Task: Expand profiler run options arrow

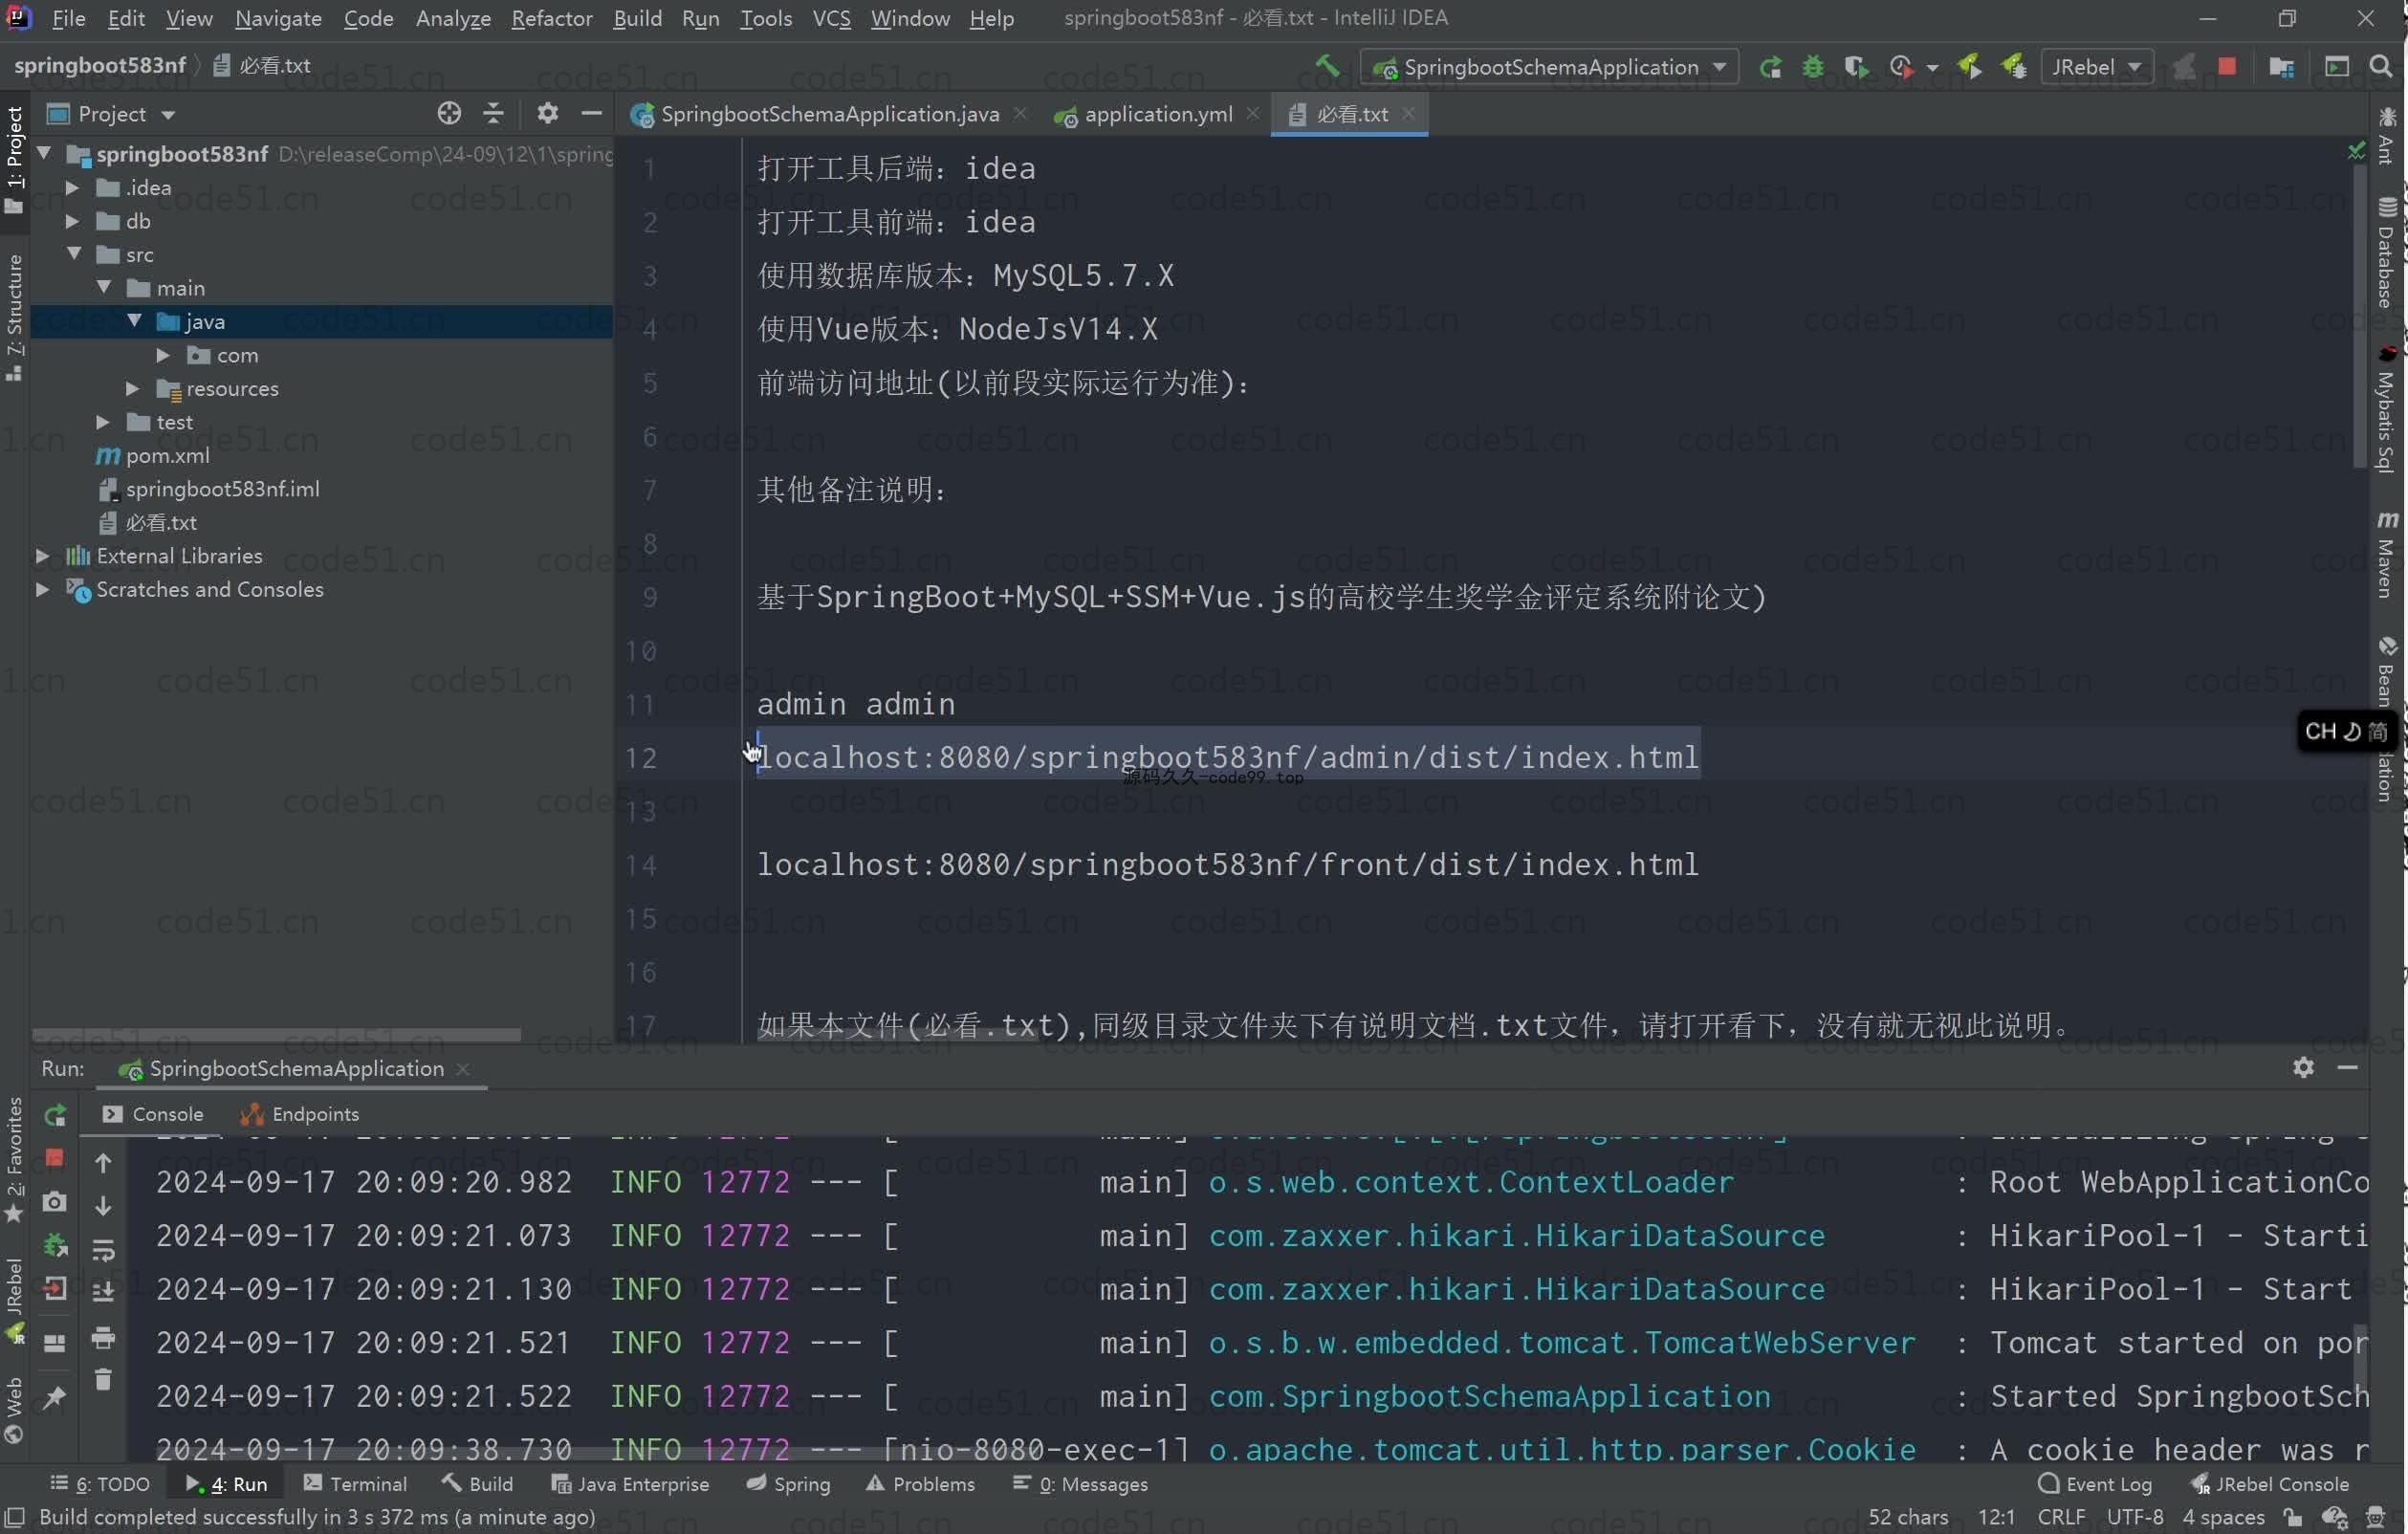Action: tap(1932, 68)
